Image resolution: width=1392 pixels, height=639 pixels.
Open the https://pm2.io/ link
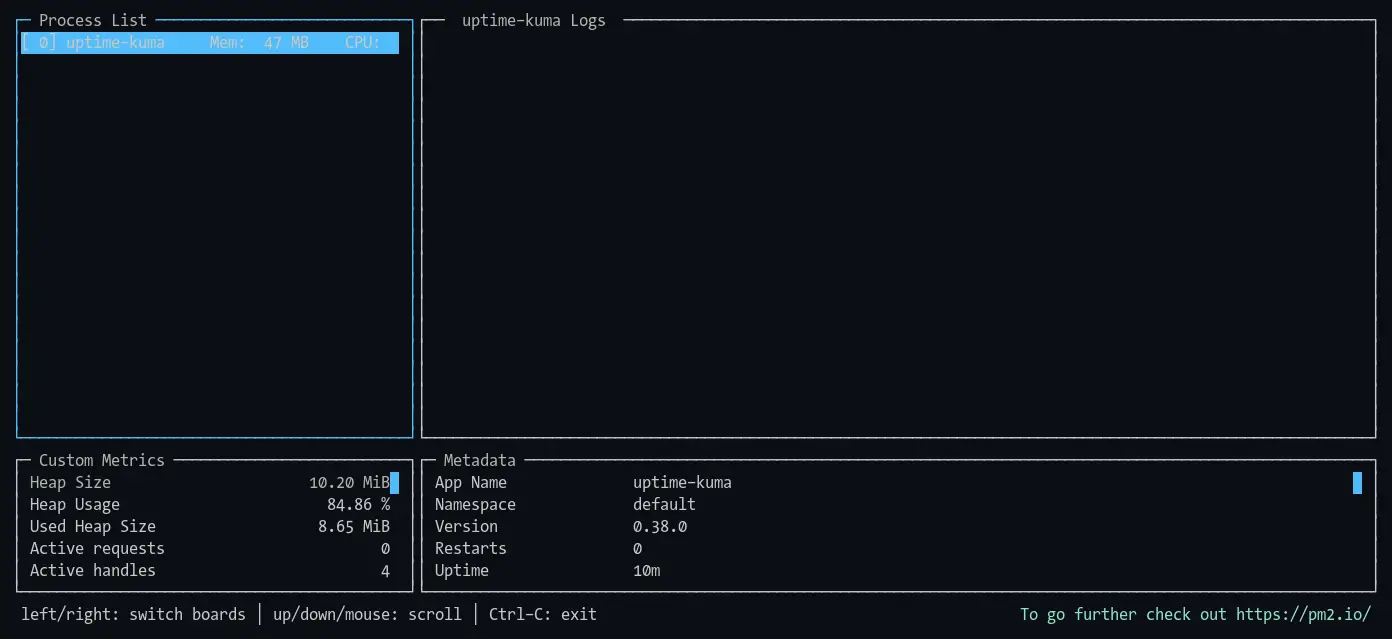click(1303, 614)
